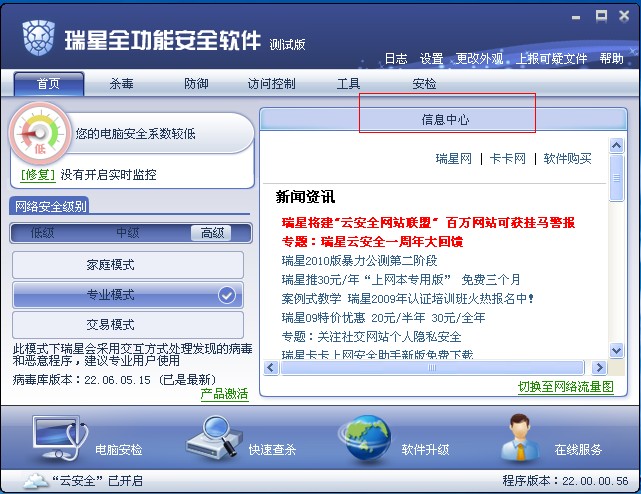Screen dimensions: 641x494
Task: Click the security level gauge dial
Action: pos(39,133)
